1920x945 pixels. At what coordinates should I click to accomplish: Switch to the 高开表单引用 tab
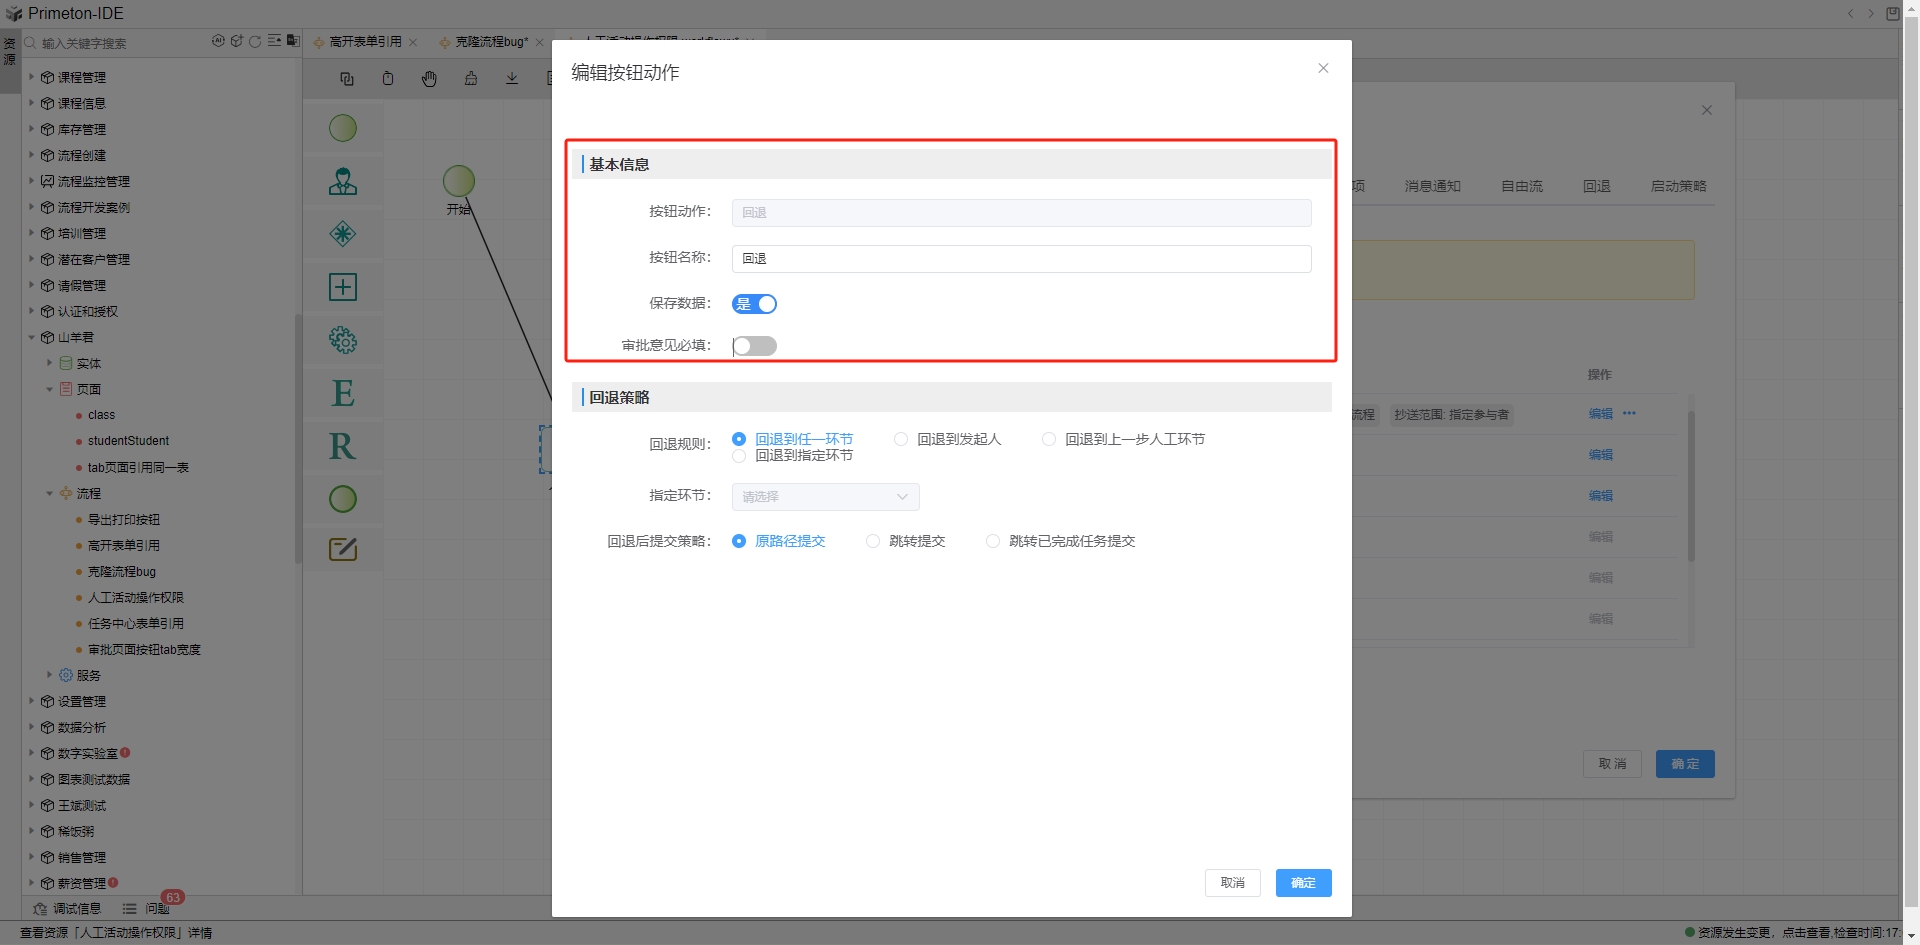click(365, 42)
